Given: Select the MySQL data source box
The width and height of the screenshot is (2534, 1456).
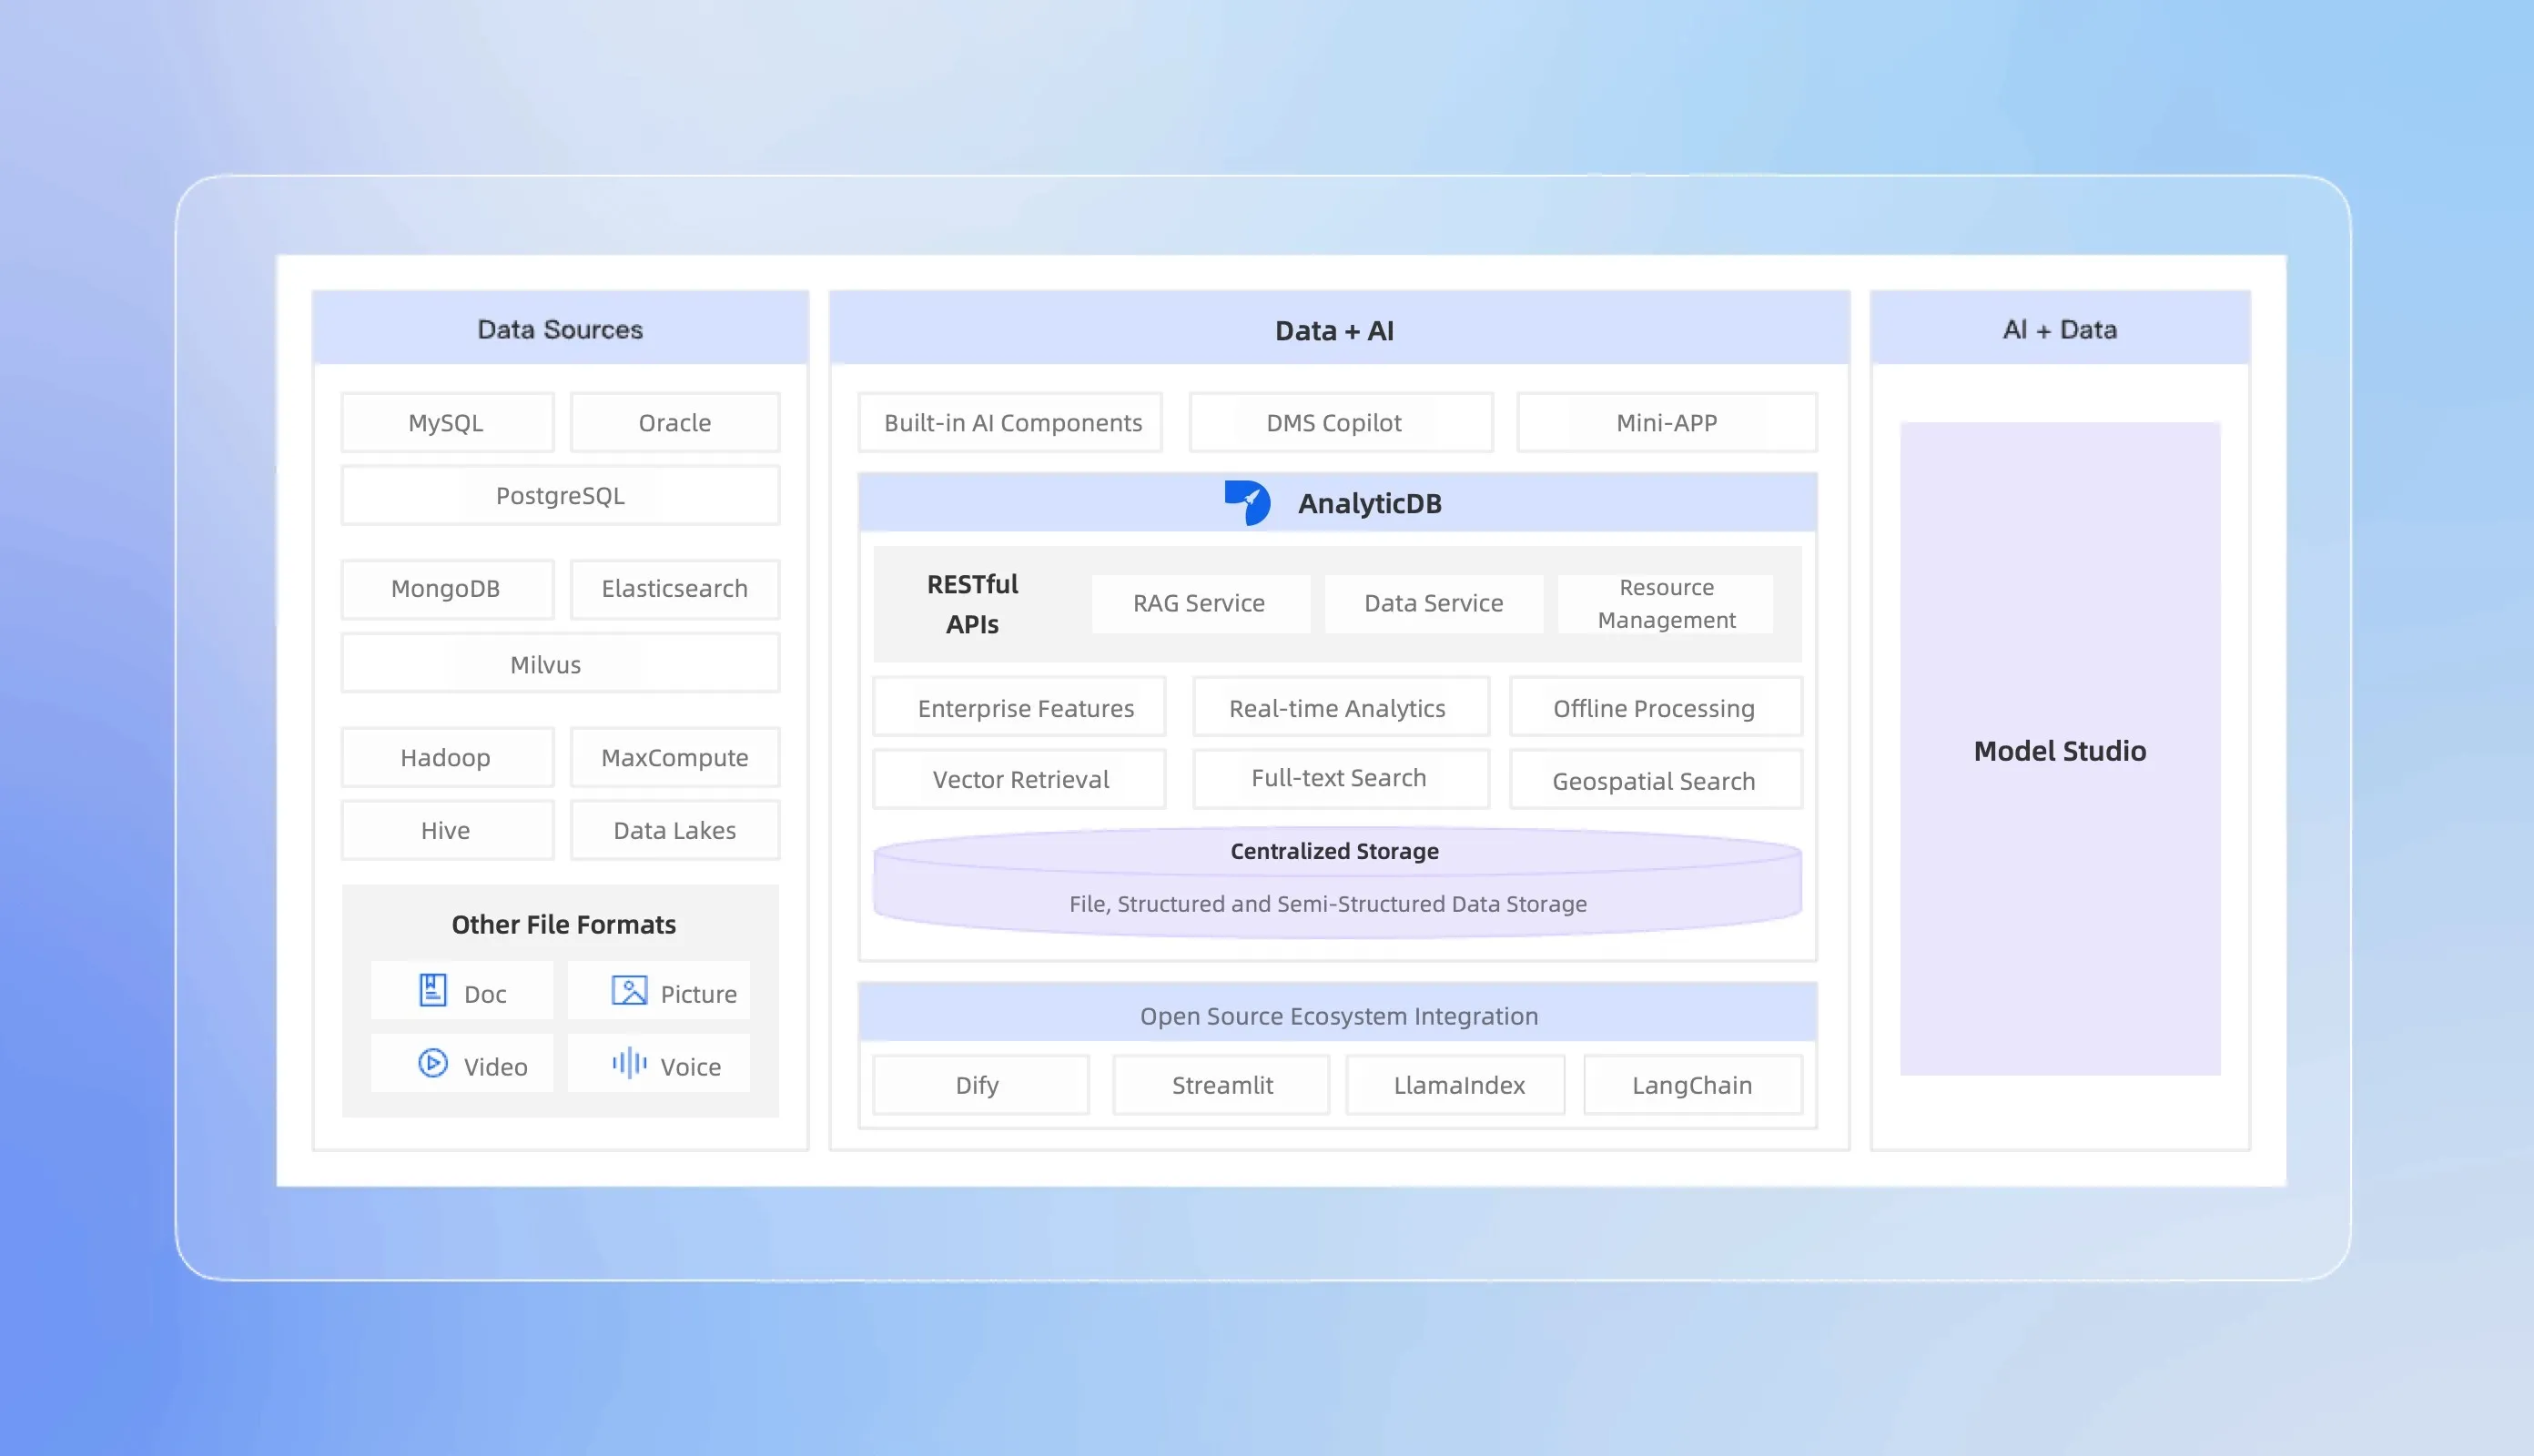Looking at the screenshot, I should click(x=446, y=423).
